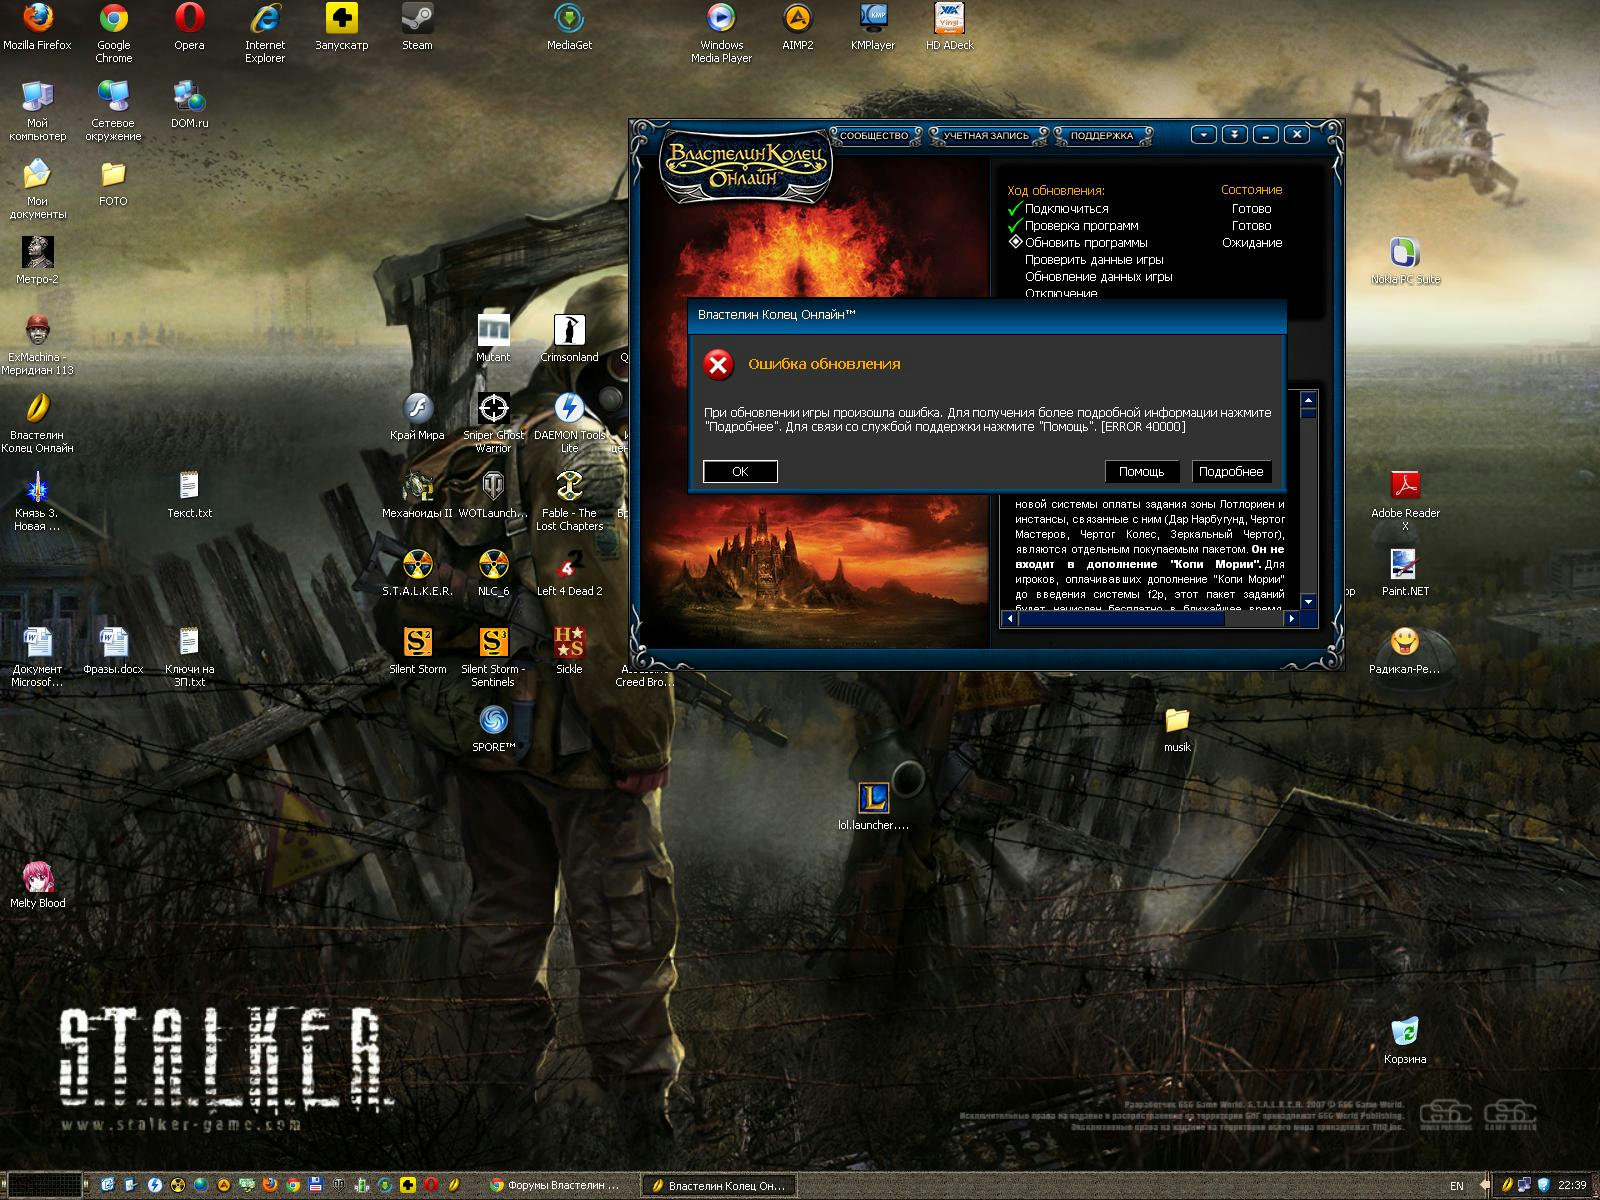Open Steam desktop icon
Screen dimensions: 1600x1200
[417, 26]
